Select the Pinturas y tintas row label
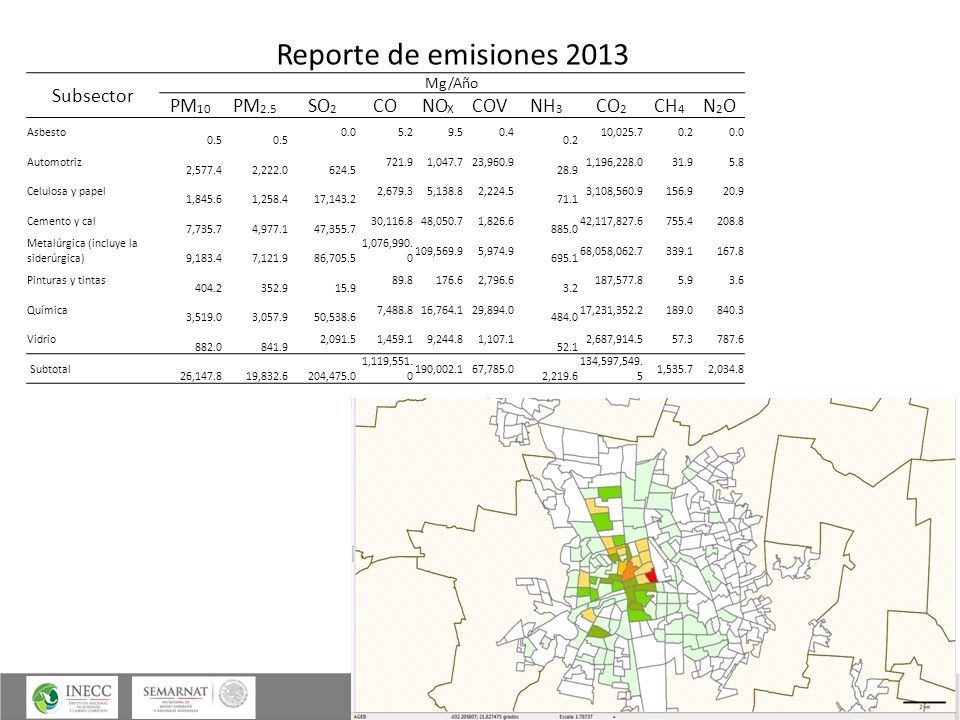This screenshot has width=960, height=720. 66,280
